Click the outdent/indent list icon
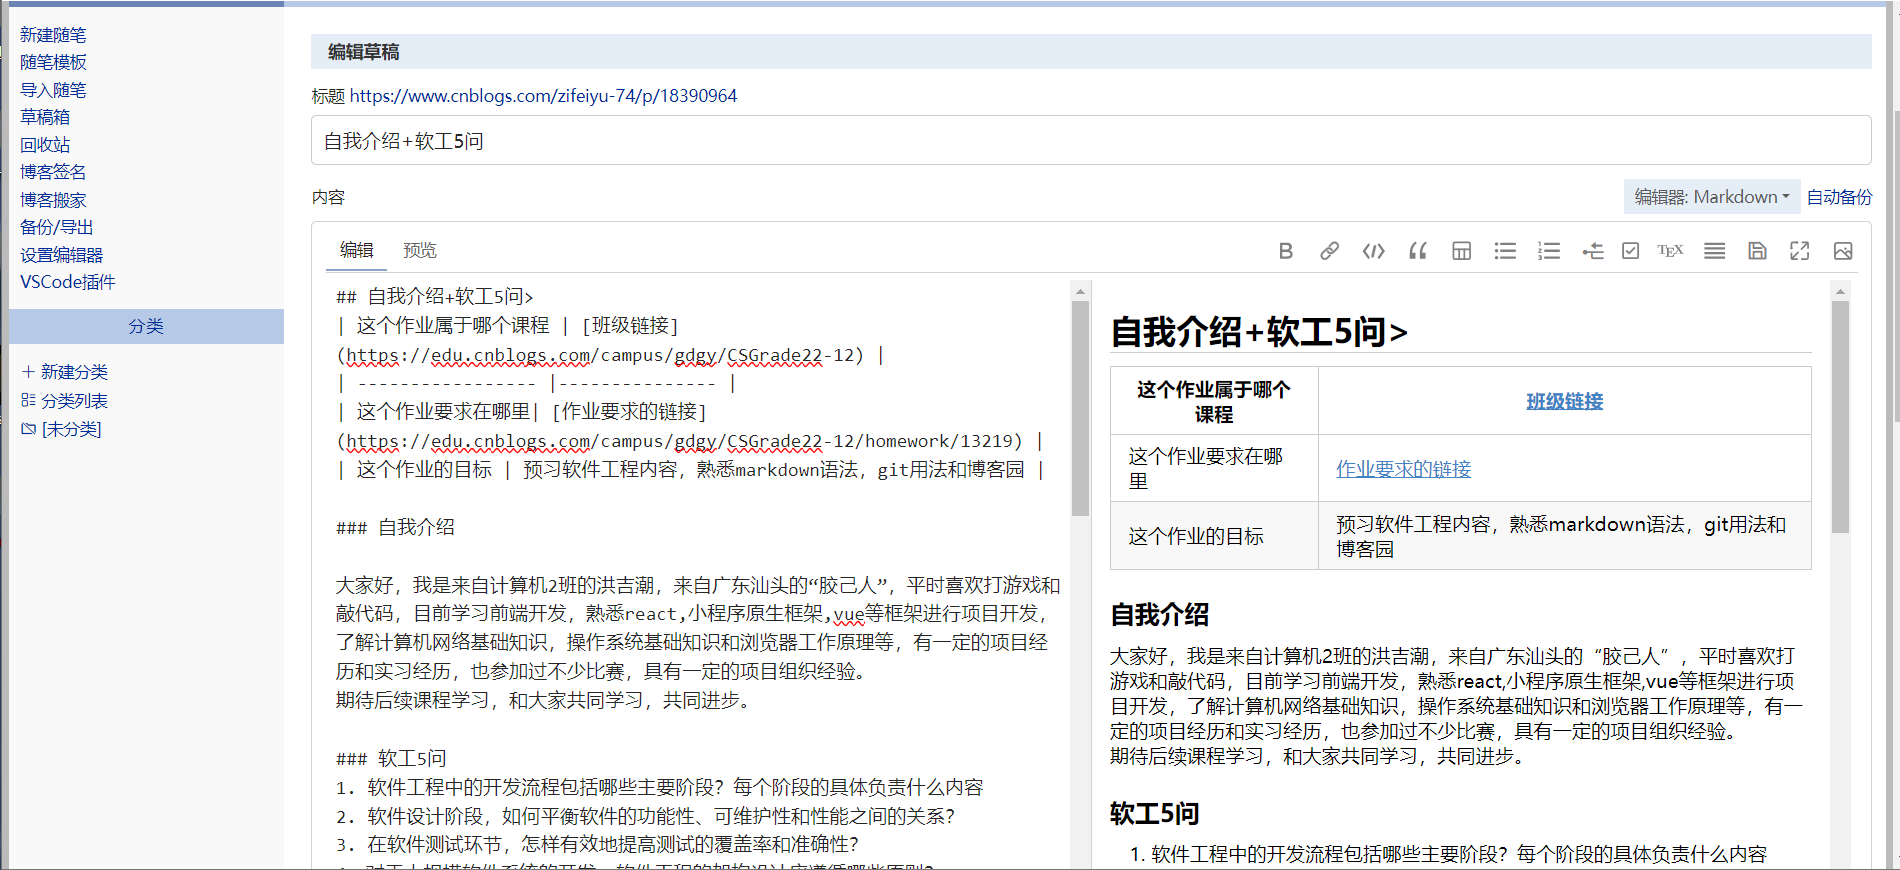 pos(1593,251)
